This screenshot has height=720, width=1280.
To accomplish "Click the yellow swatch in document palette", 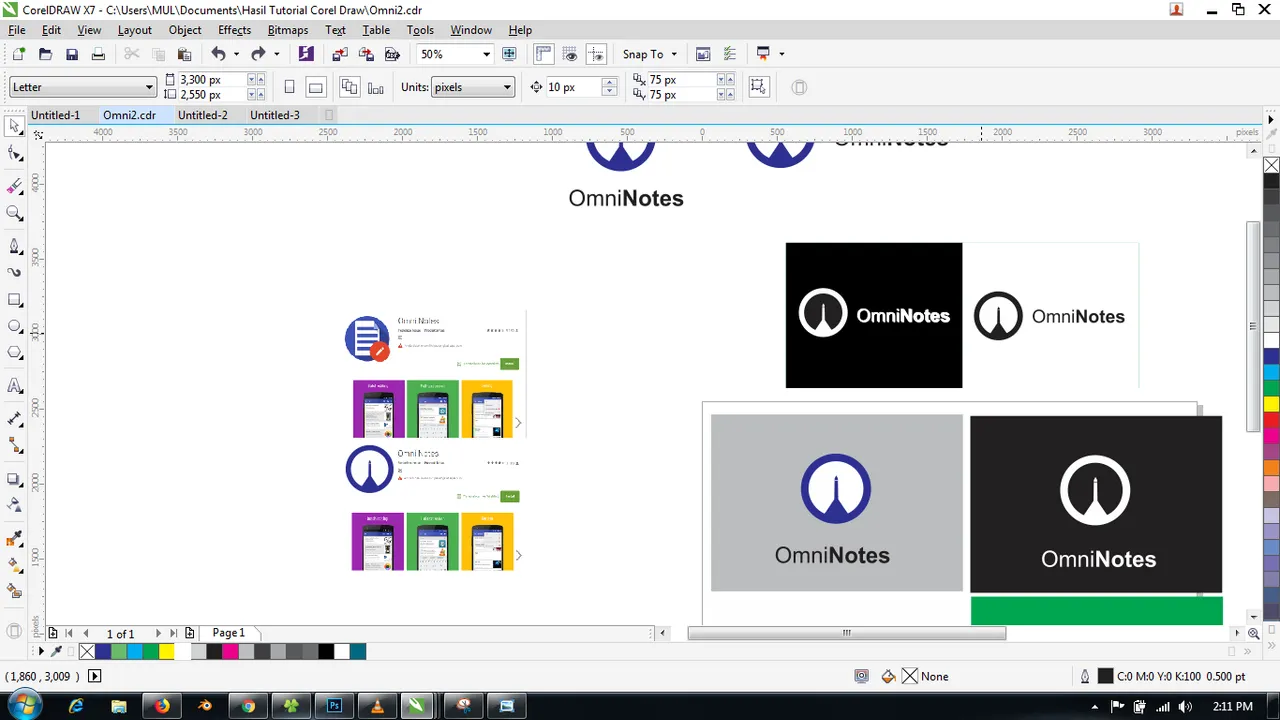I will point(166,651).
